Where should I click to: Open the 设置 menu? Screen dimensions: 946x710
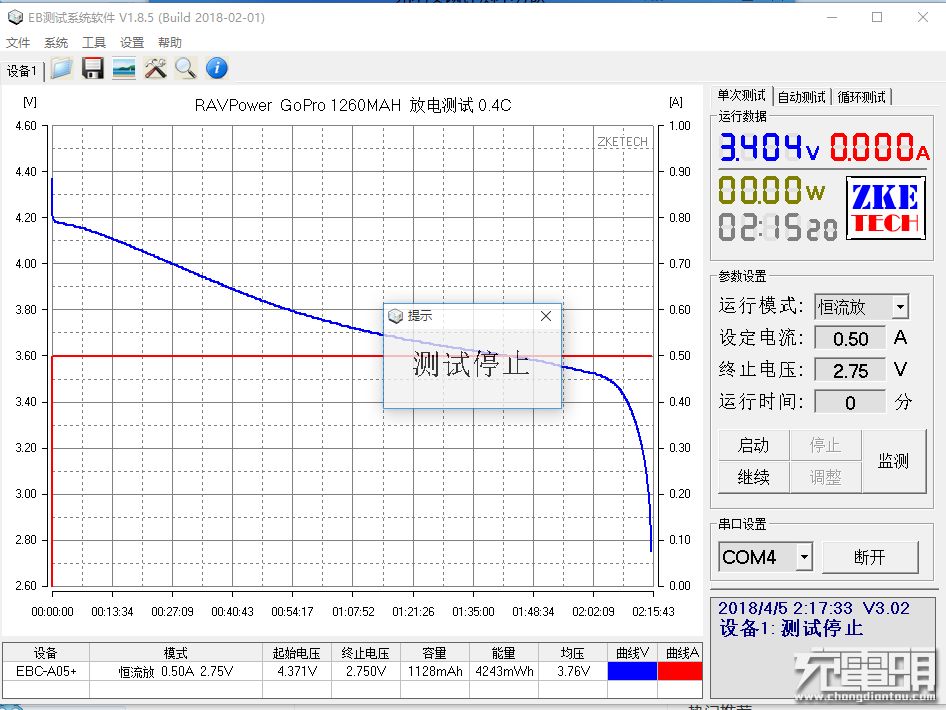click(x=132, y=43)
